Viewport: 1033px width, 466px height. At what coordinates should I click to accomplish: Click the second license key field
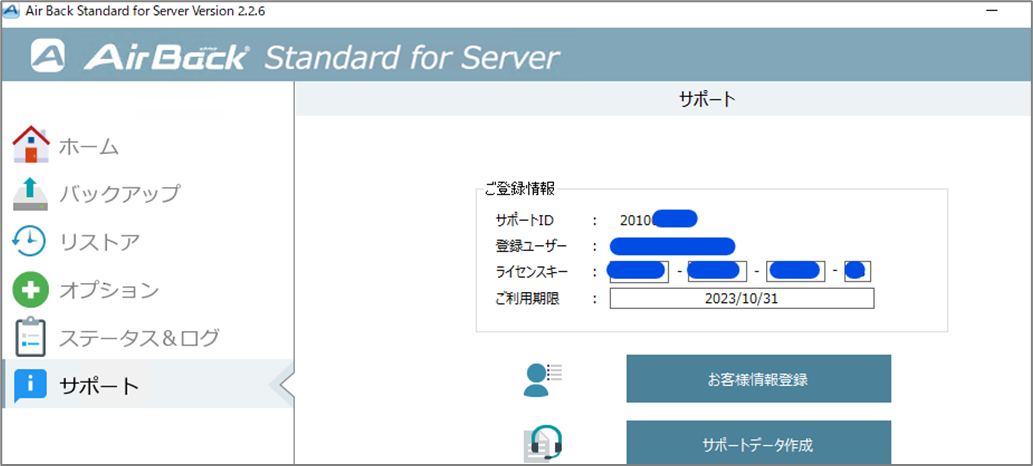point(717,271)
